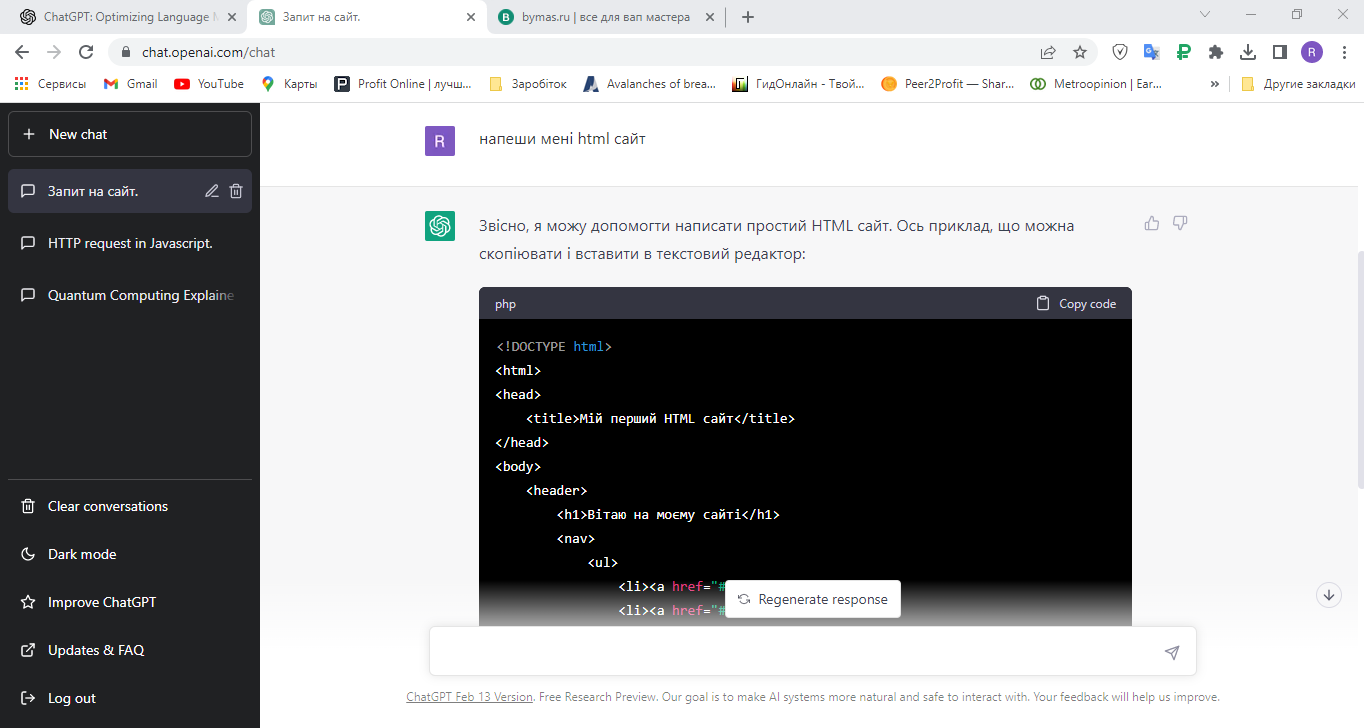Click the Regenerate response button

(813, 599)
